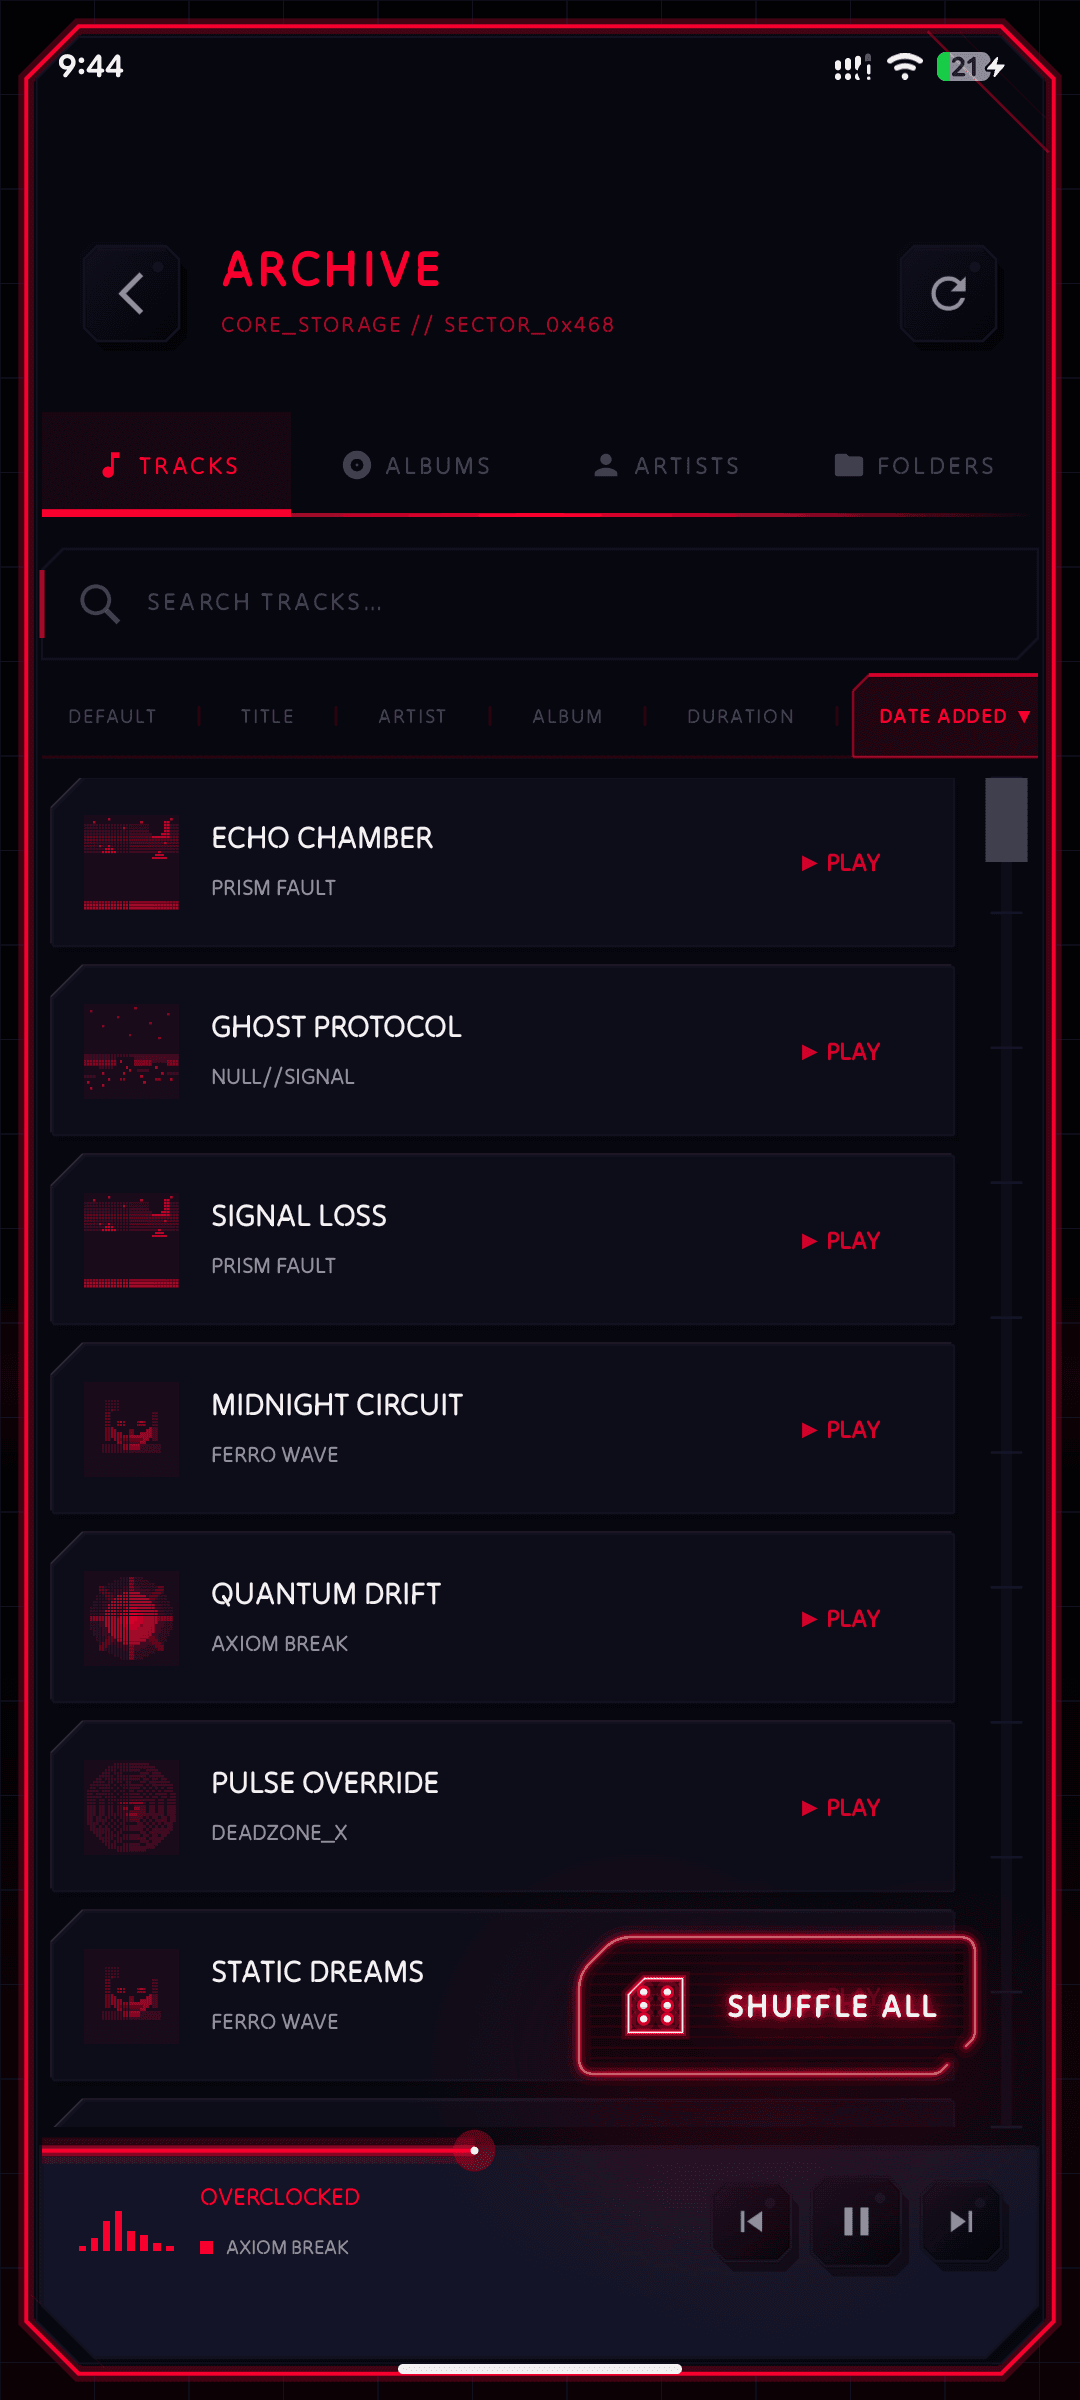The height and width of the screenshot is (2400, 1080).
Task: Click the dice icon on Shuffle All
Action: coord(655,2005)
